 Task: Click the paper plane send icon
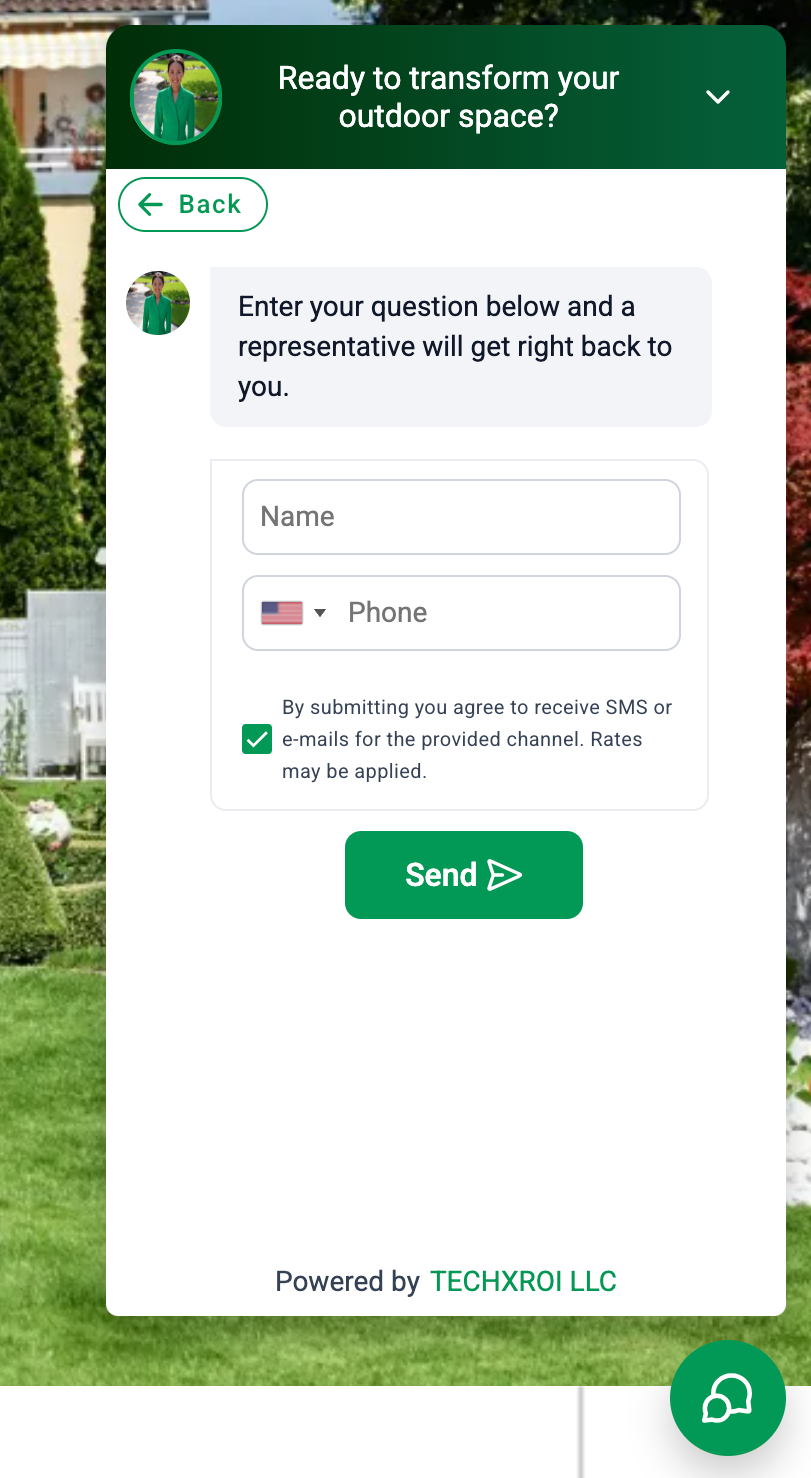click(x=504, y=875)
